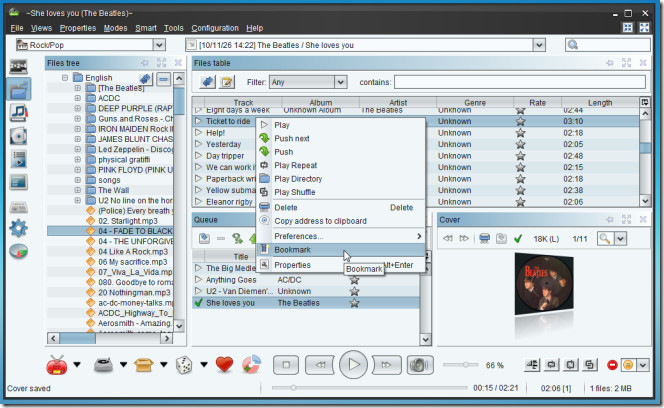Open the Preferences submenu in context menu
Image resolution: width=664 pixels, height=408 pixels.
tap(341, 236)
